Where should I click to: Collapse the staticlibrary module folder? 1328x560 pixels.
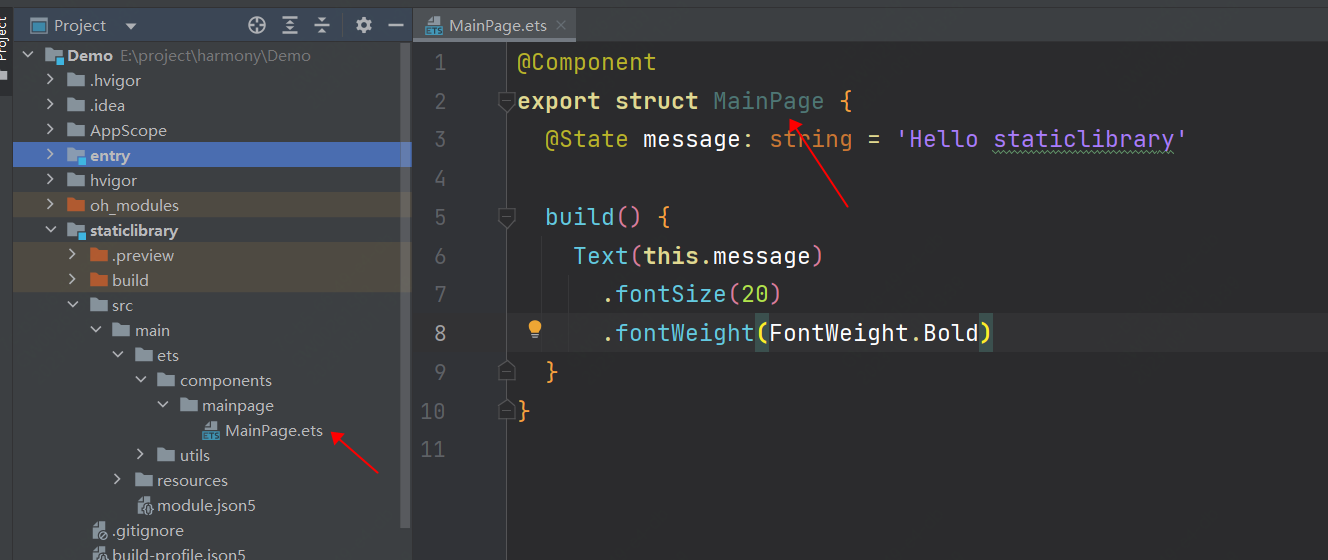tap(50, 230)
